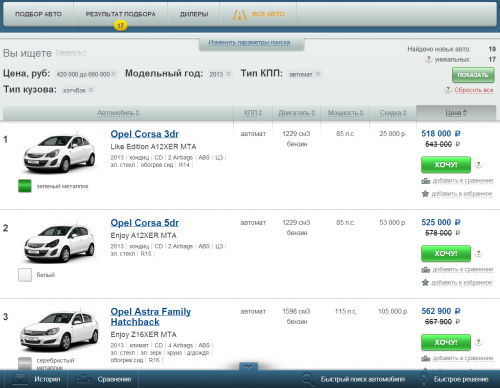Expand the bottom panel chevron handle
Image resolution: width=500 pixels, height=388 pixels.
[248, 366]
